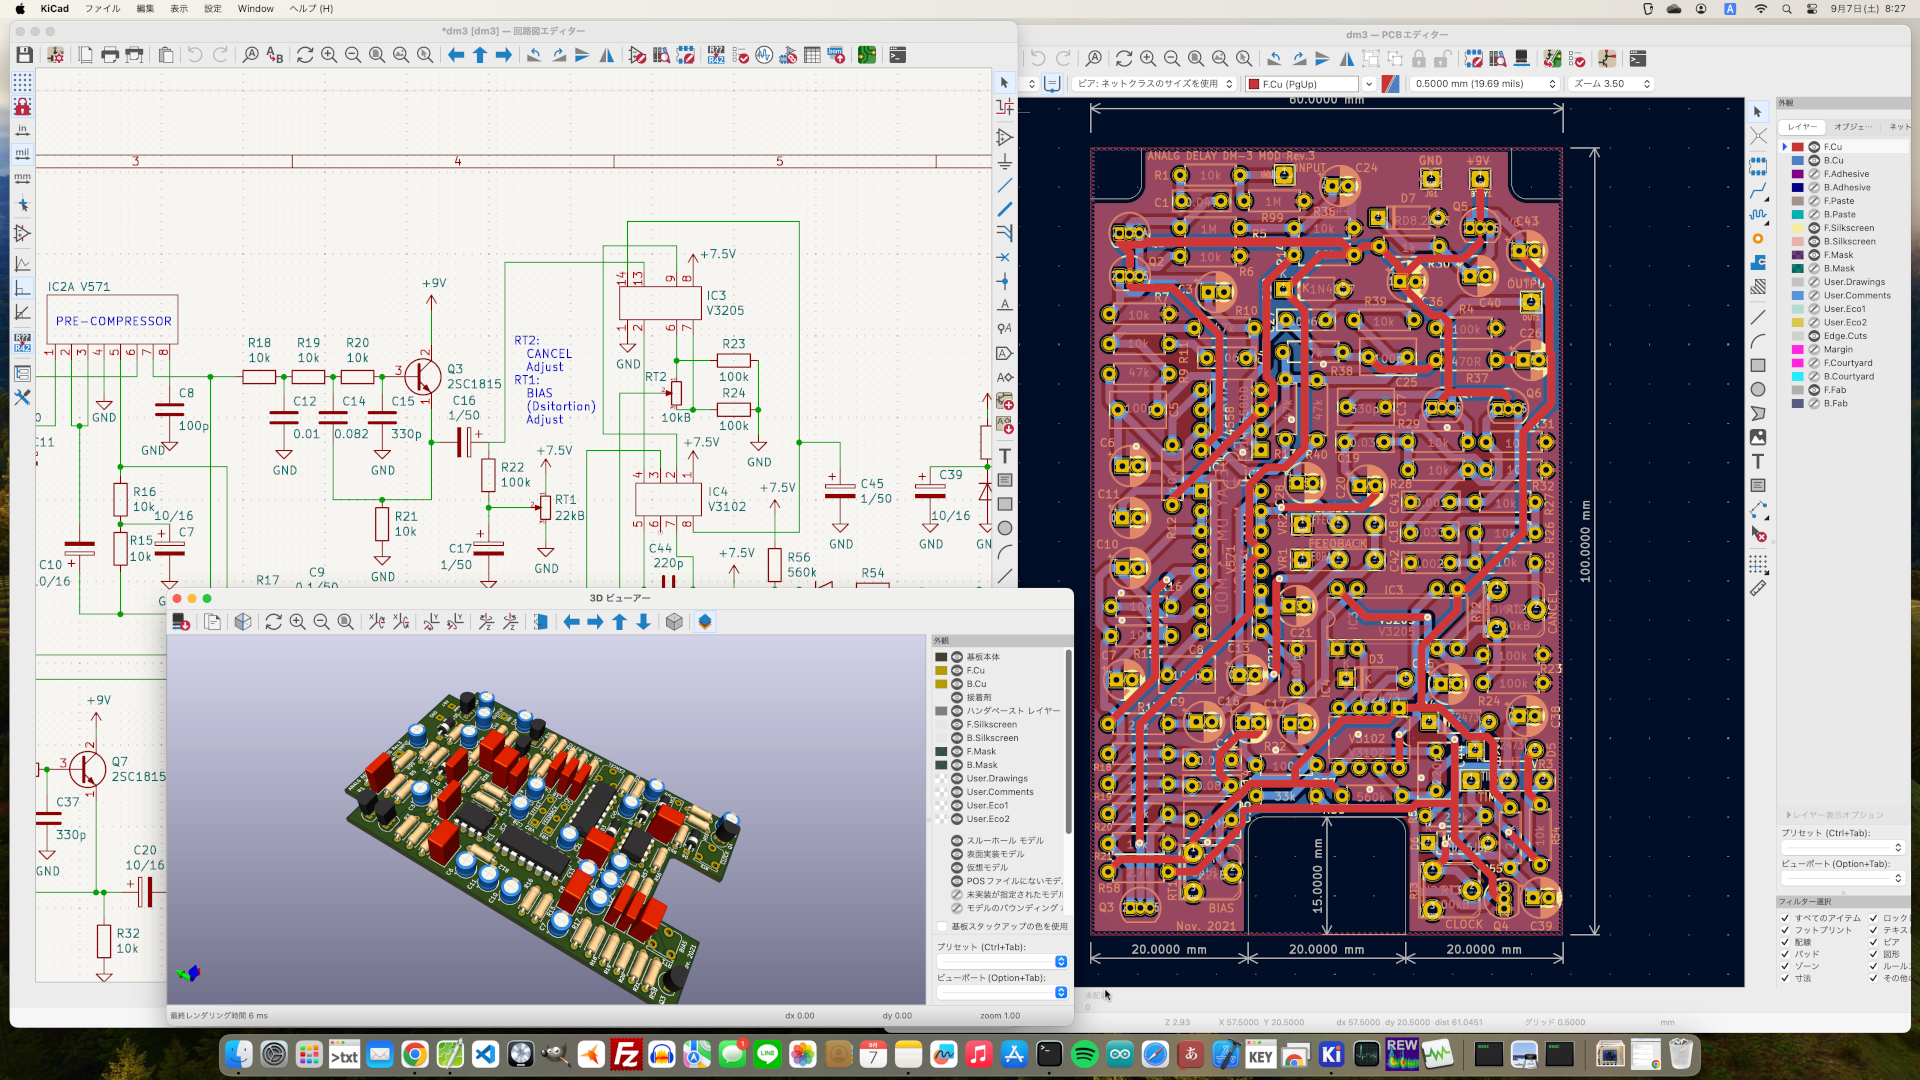
Task: Open the 表示 menu
Action: (x=179, y=9)
